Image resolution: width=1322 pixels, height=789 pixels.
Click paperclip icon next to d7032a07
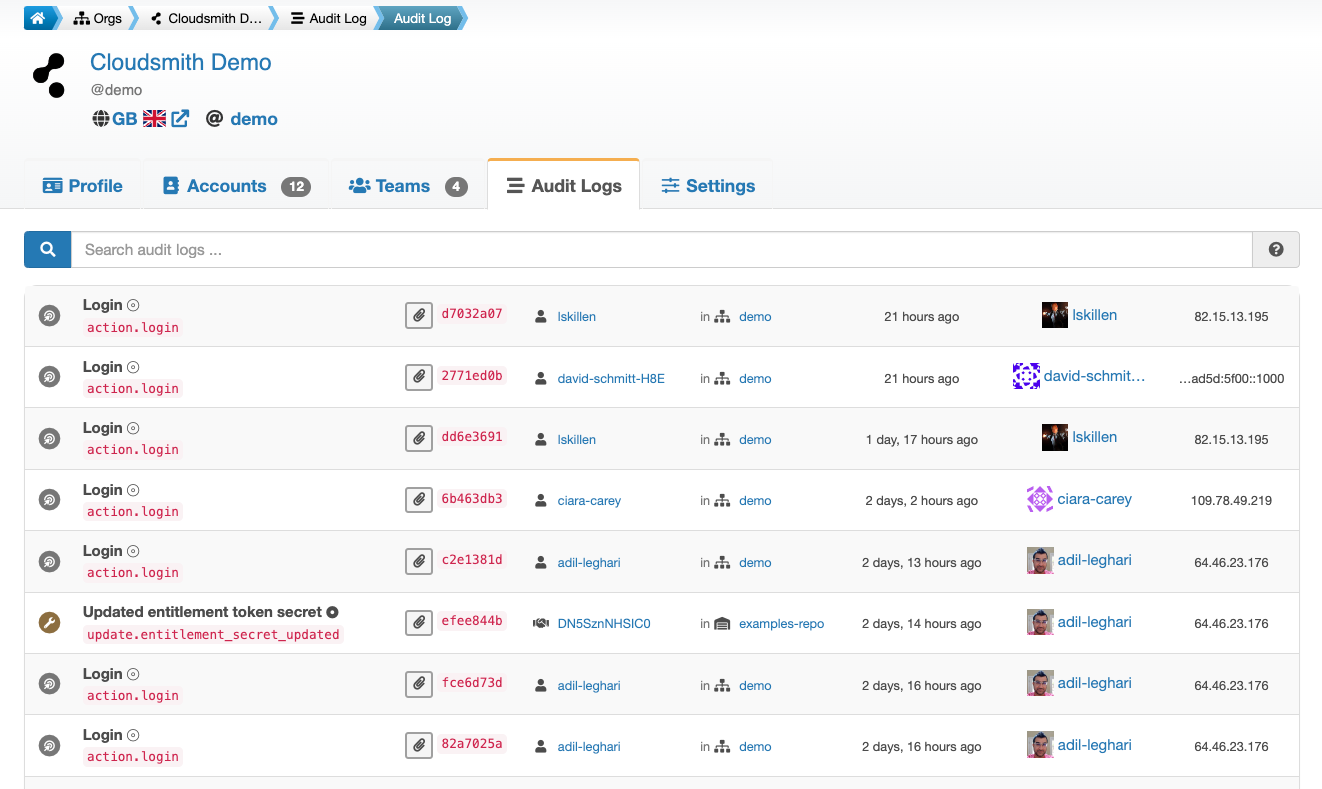tap(418, 315)
